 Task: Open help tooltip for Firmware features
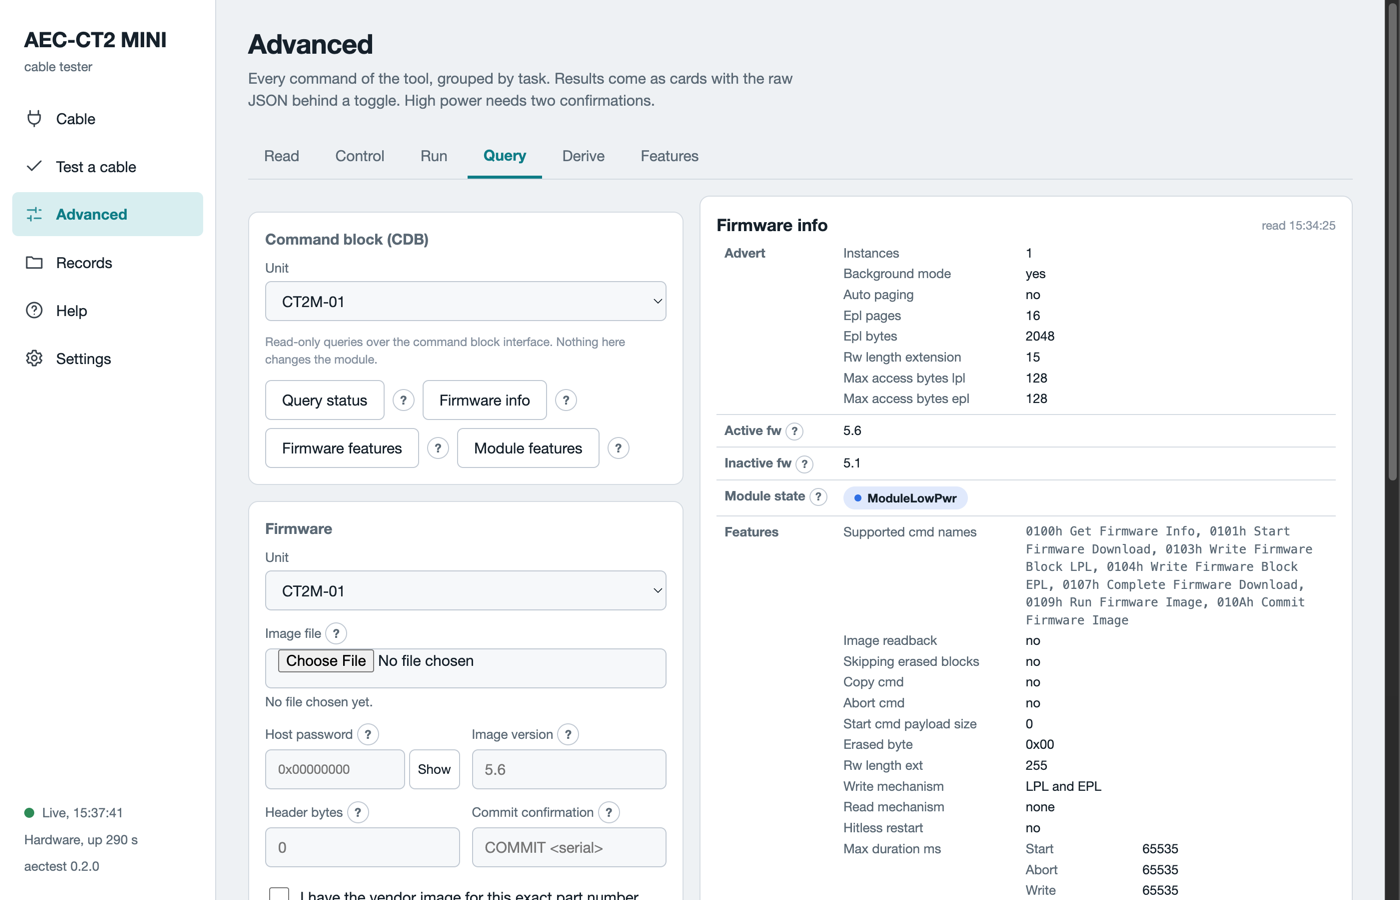pos(438,448)
